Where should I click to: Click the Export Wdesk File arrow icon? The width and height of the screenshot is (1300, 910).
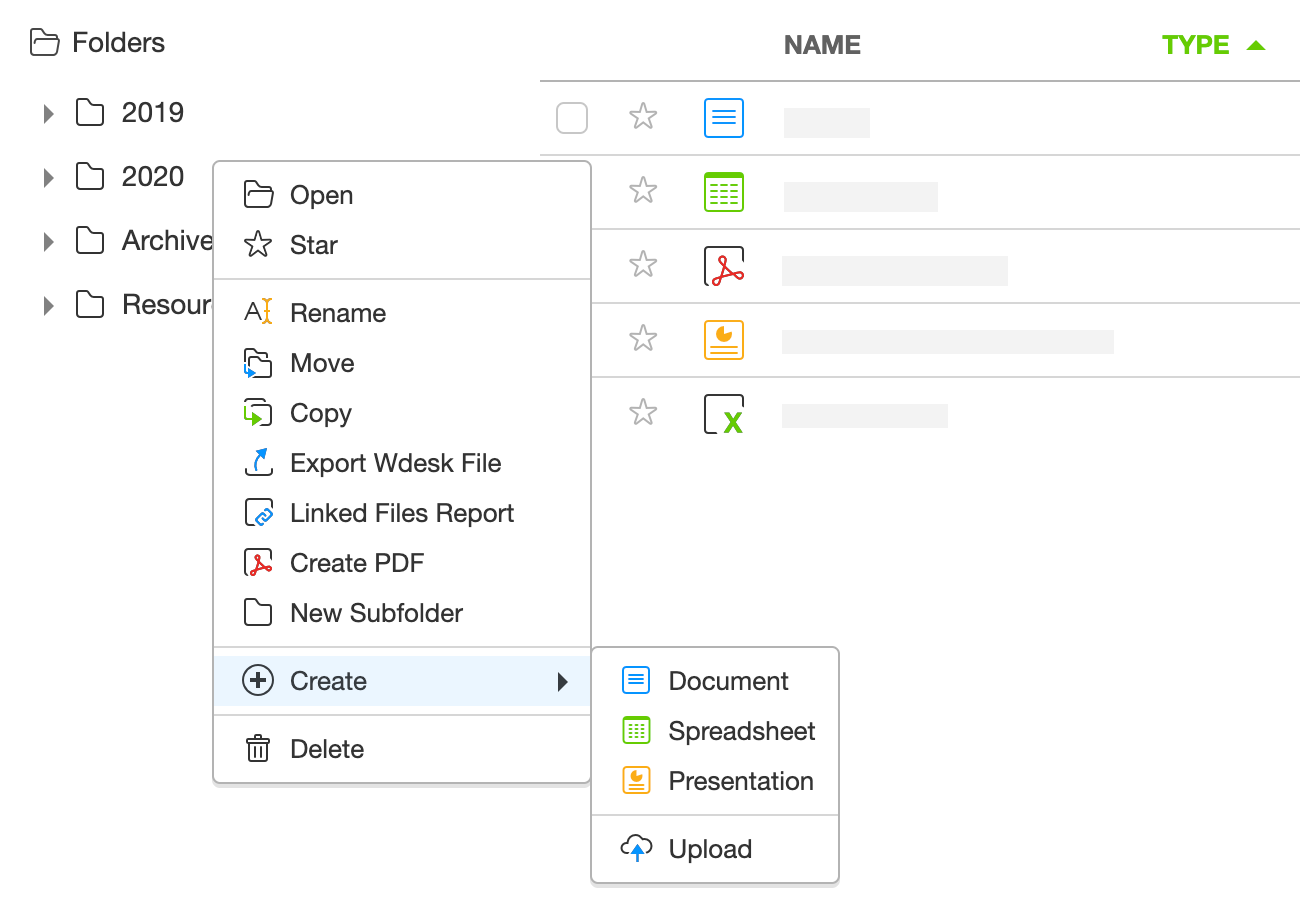(x=258, y=463)
